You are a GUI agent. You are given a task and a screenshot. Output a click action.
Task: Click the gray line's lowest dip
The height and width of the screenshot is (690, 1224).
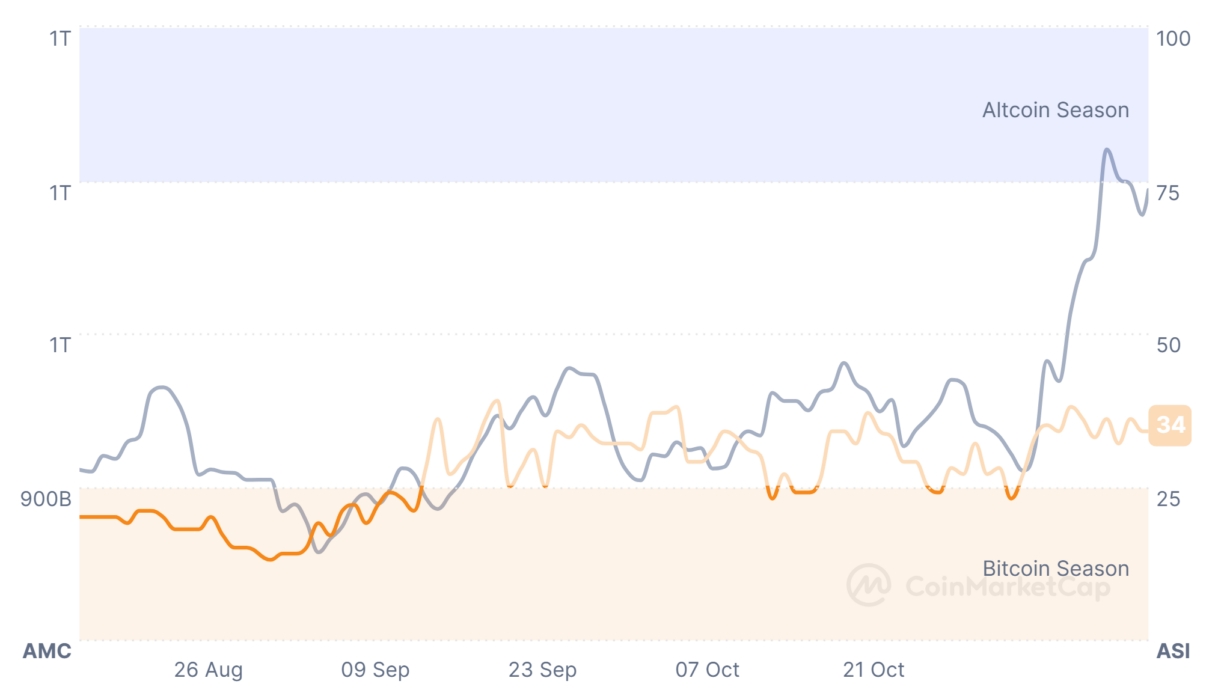[319, 551]
